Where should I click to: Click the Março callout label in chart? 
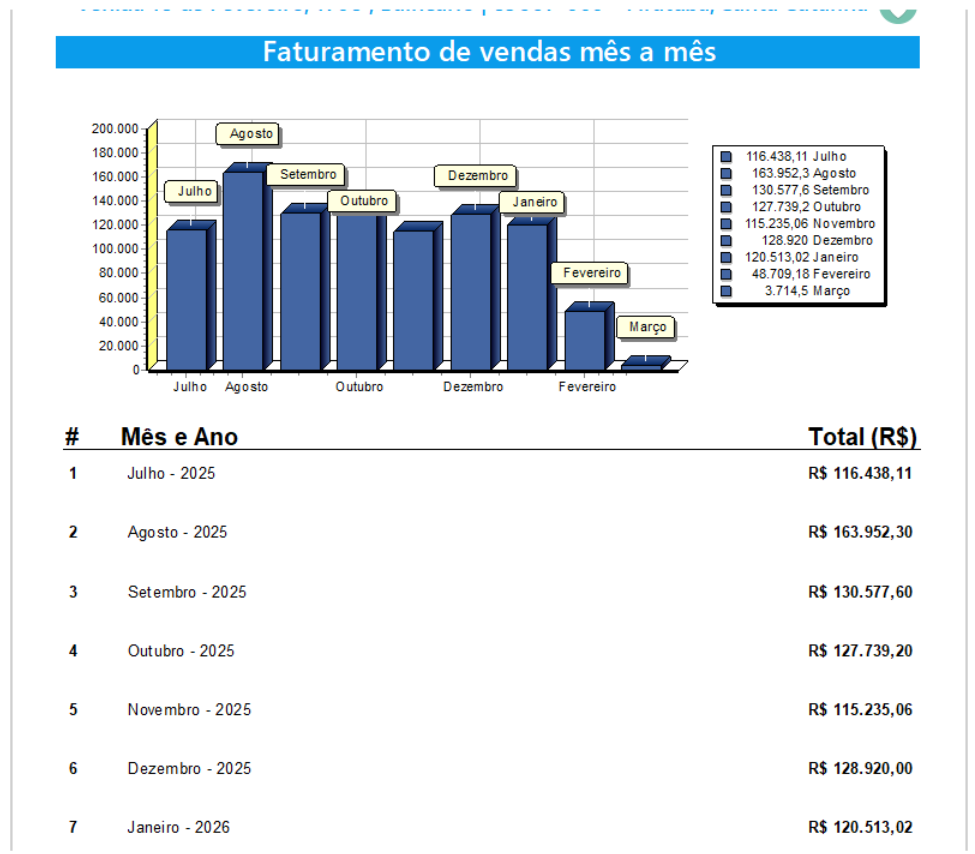647,327
